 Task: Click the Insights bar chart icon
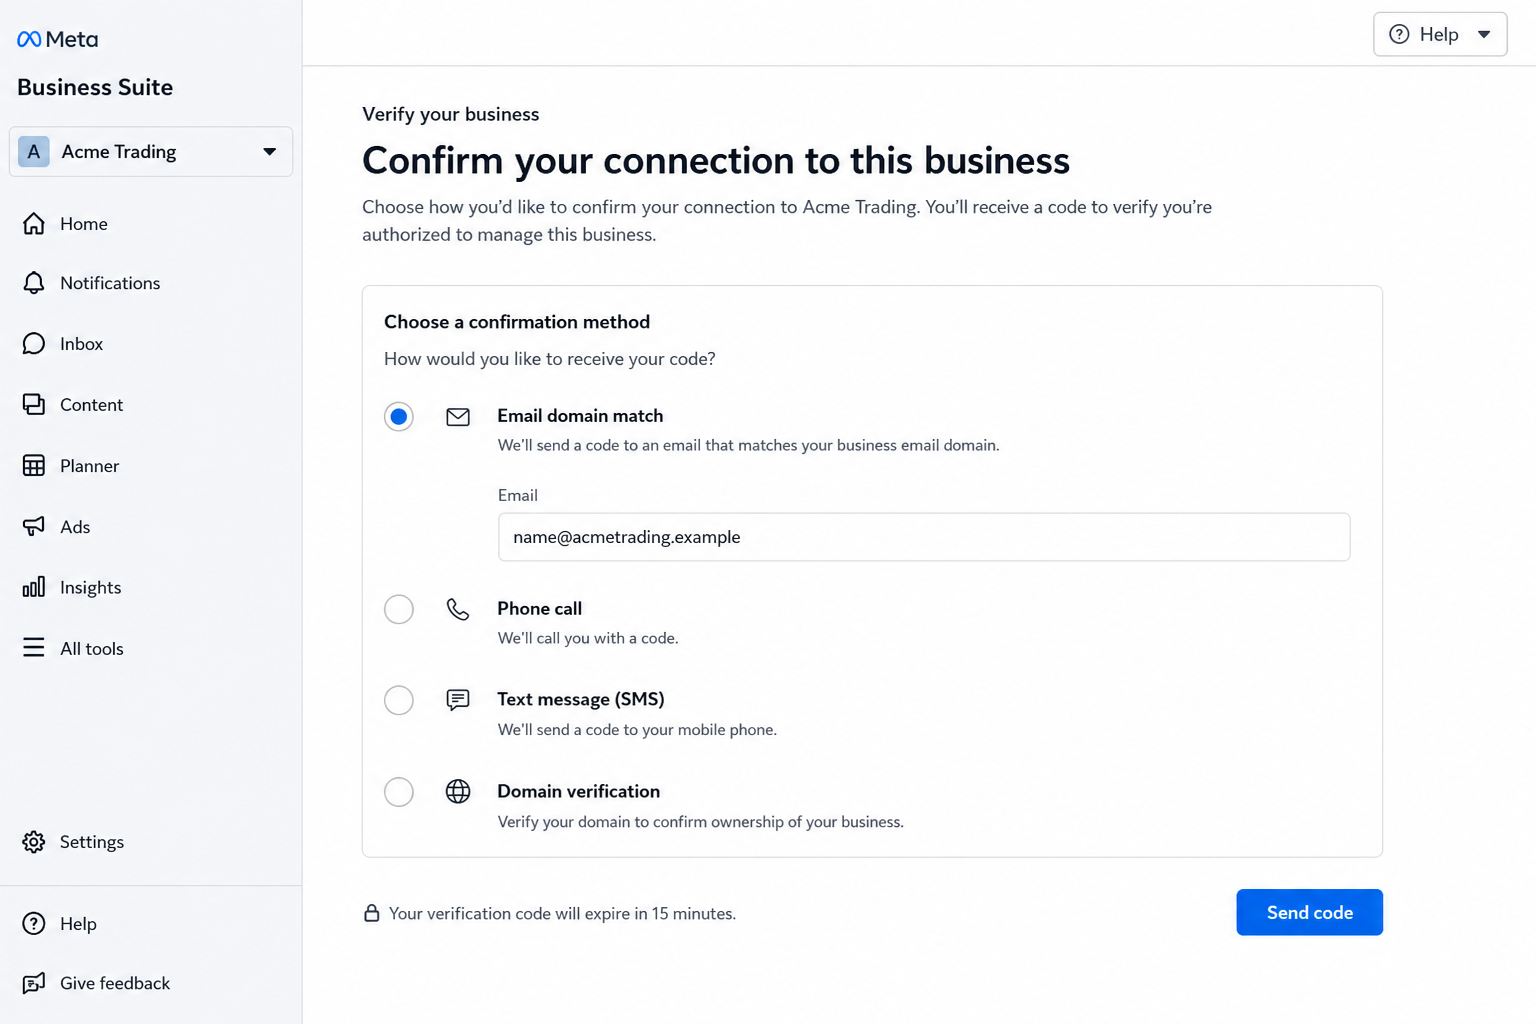pos(34,587)
